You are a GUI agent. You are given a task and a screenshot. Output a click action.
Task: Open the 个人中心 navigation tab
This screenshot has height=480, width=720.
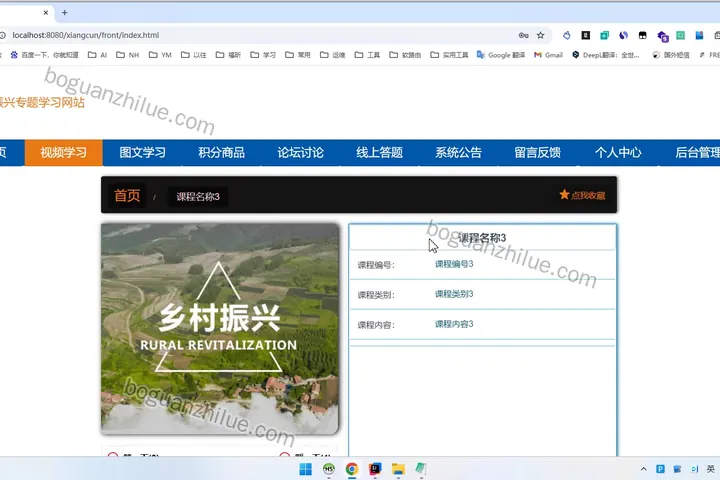pyautogui.click(x=618, y=152)
